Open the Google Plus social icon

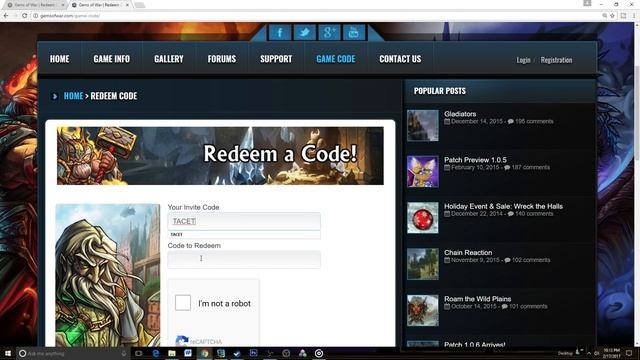click(x=329, y=32)
